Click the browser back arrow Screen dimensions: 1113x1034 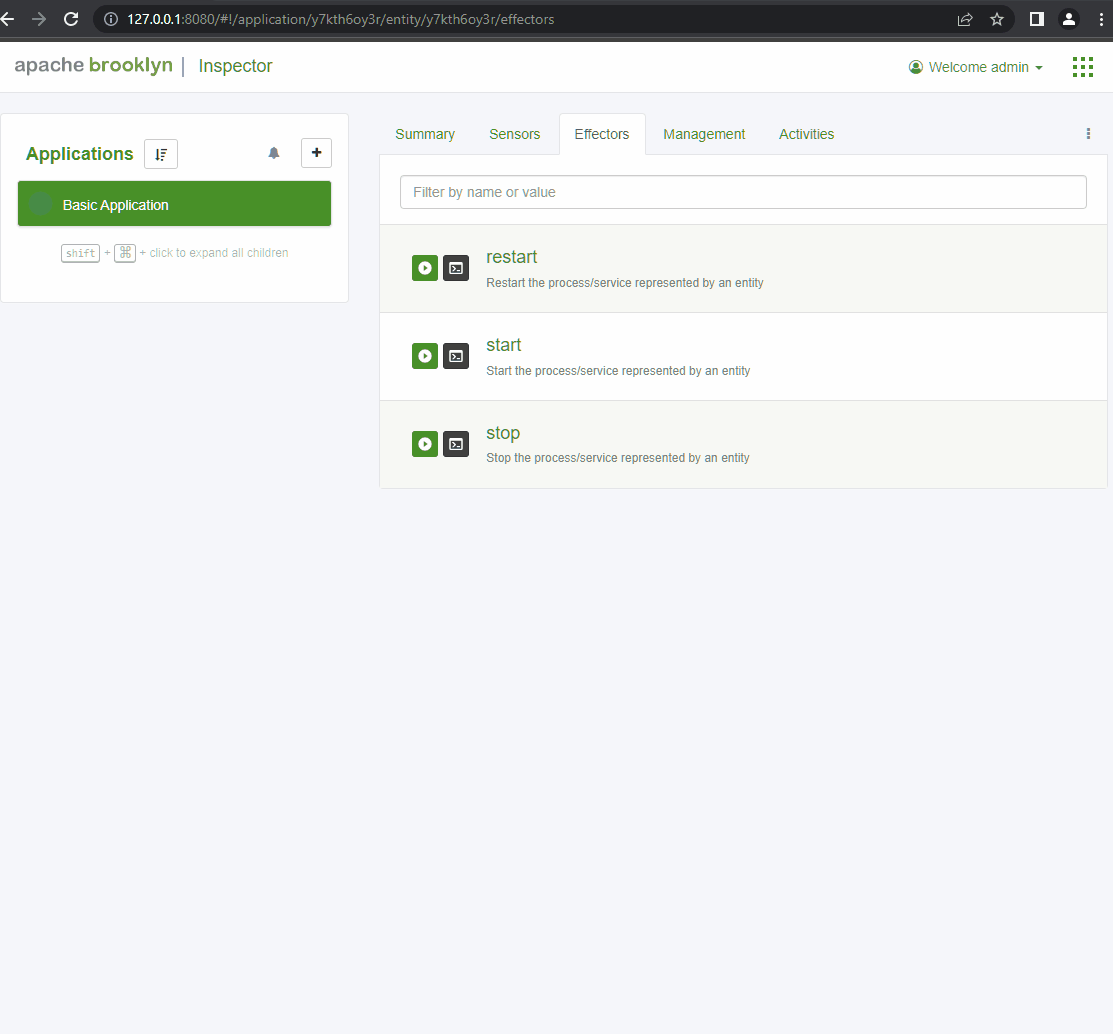tap(8, 19)
